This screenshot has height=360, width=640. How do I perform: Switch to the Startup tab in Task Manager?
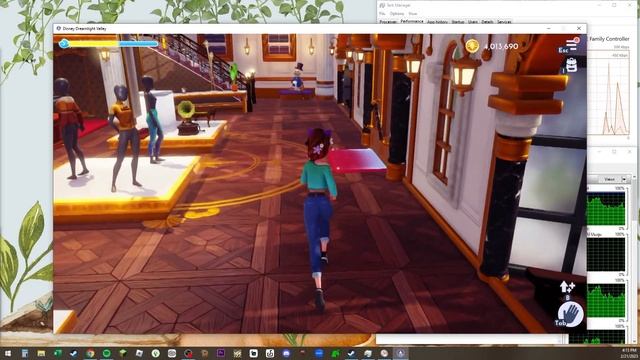pyautogui.click(x=458, y=22)
